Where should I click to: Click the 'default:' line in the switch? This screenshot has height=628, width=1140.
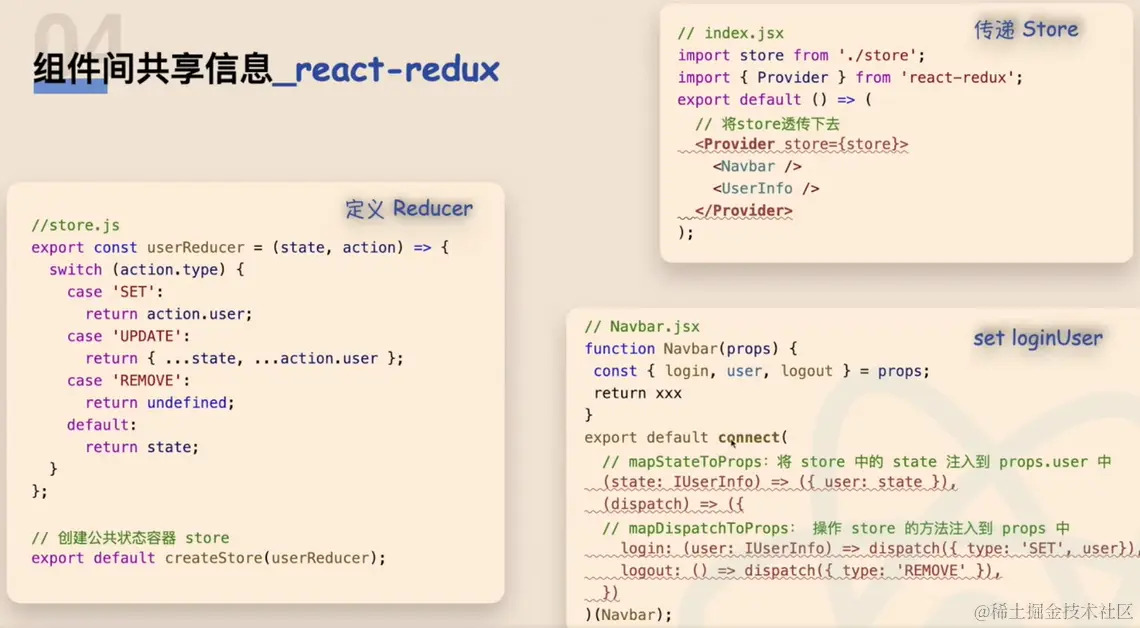tap(102, 424)
